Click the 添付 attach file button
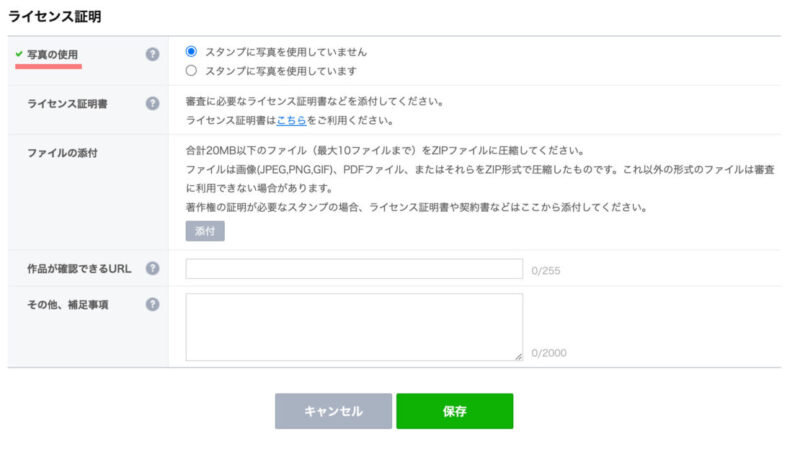Screen dimensions: 800x454 (x=205, y=231)
